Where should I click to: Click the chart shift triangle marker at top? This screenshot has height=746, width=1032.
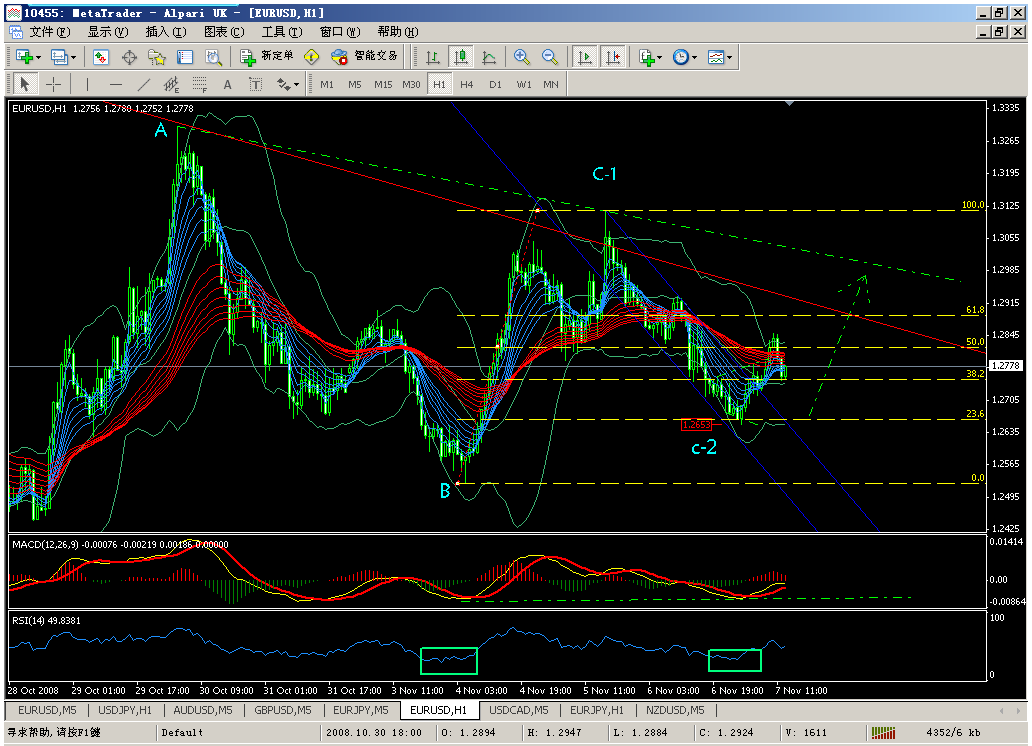point(789,103)
